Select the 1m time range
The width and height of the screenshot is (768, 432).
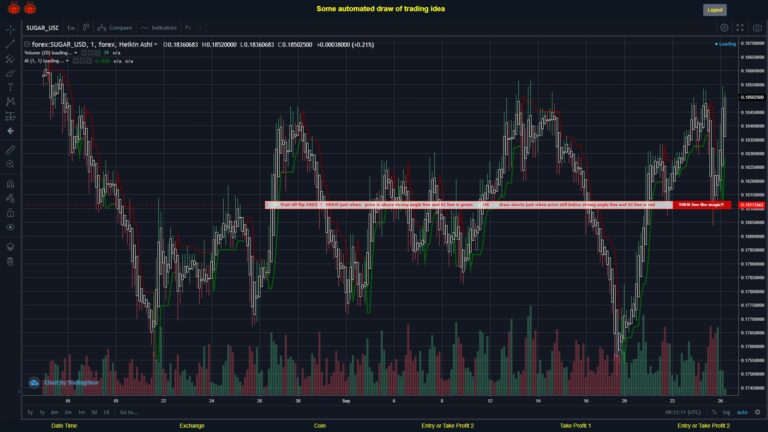click(x=81, y=412)
